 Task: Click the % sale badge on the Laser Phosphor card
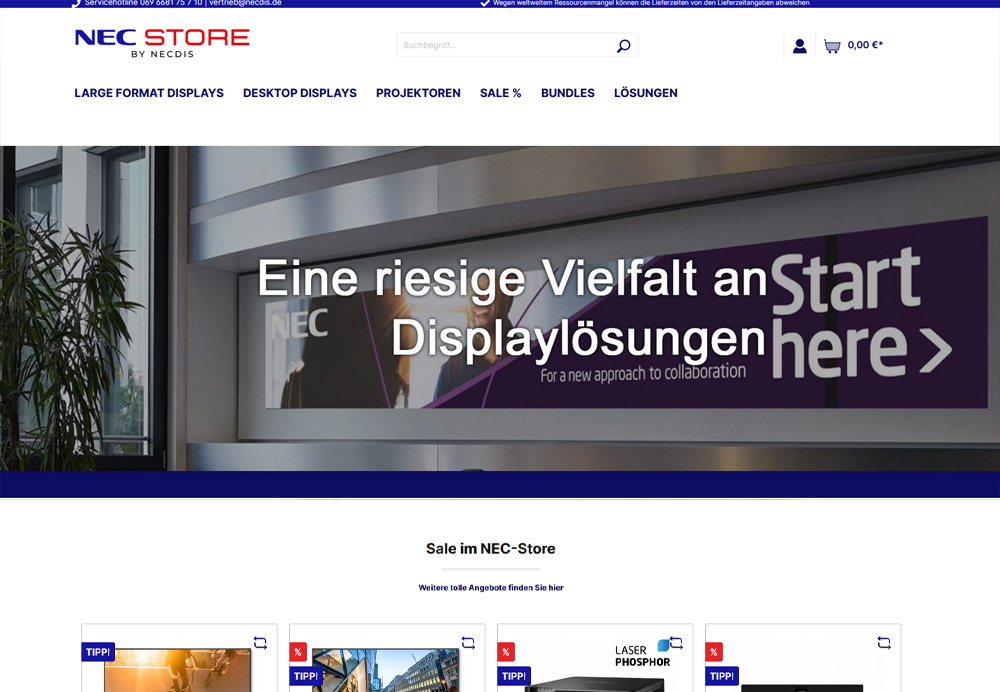click(x=506, y=652)
